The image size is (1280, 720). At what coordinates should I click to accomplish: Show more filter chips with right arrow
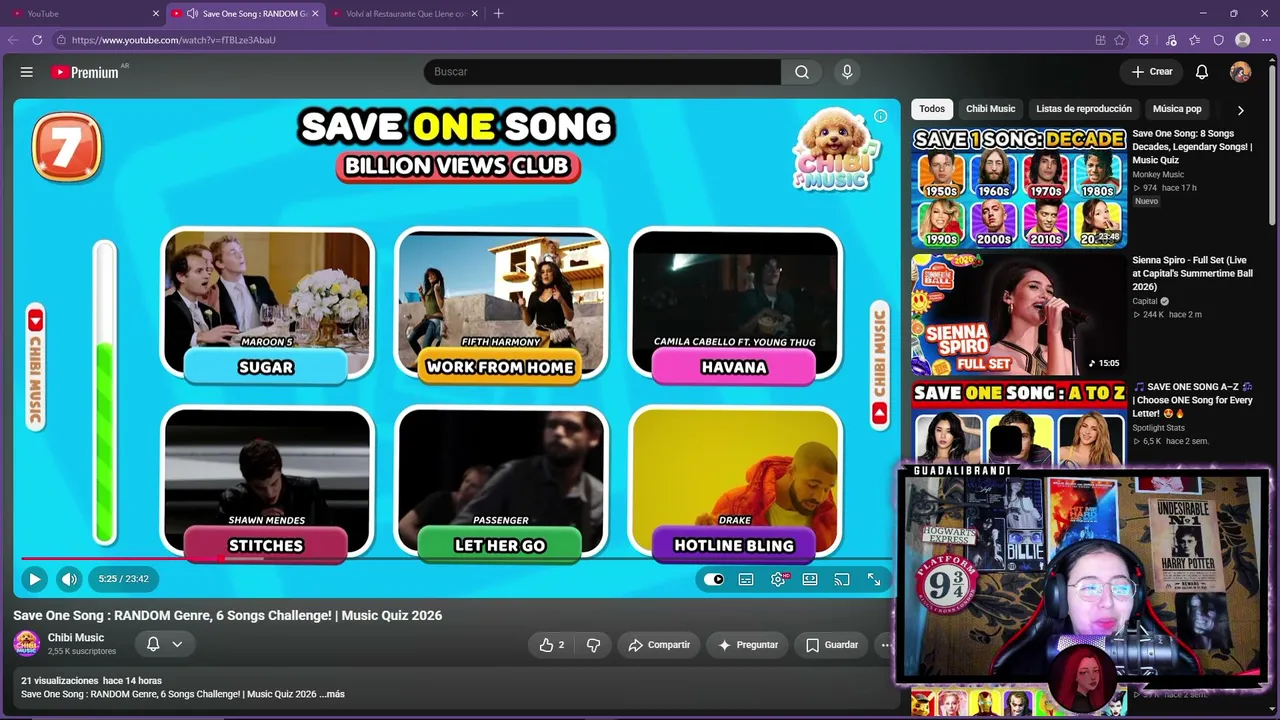pyautogui.click(x=1240, y=110)
